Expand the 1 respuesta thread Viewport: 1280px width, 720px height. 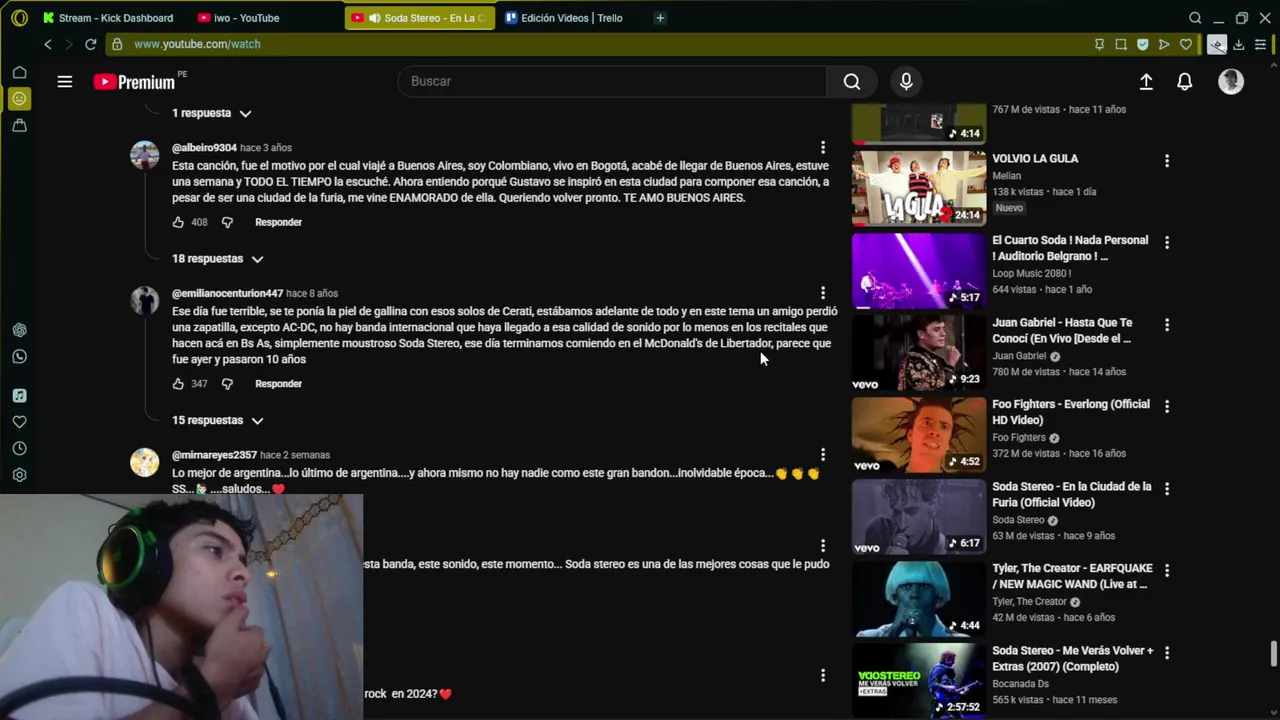pos(211,113)
